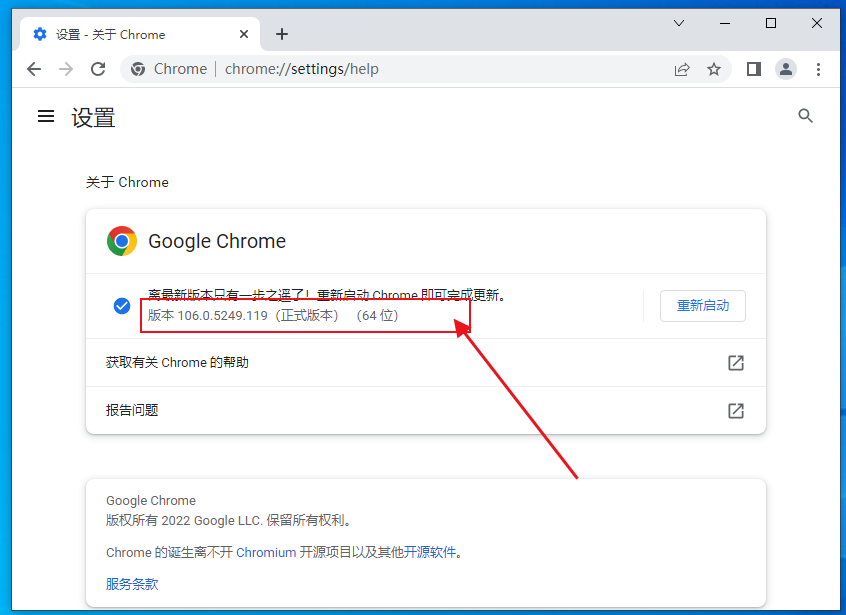Click the copyright 2022 Google LLC text
This screenshot has width=846, height=615.
tap(230, 521)
